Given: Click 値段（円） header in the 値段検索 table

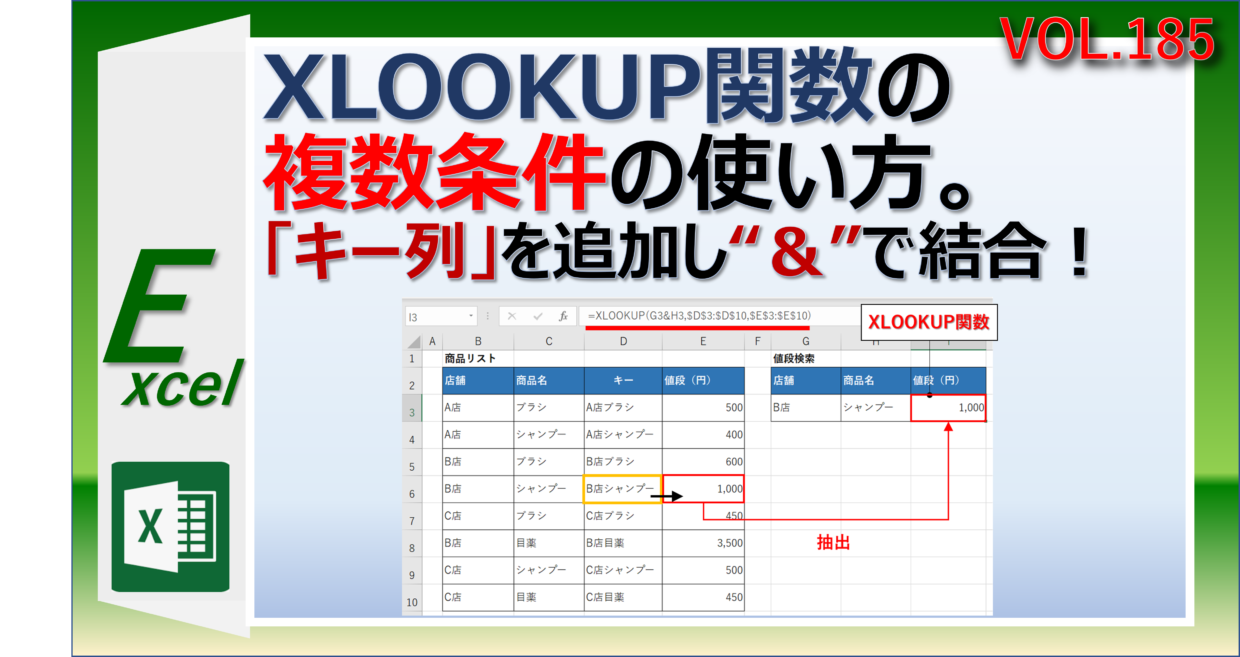Looking at the screenshot, I should click(x=948, y=380).
